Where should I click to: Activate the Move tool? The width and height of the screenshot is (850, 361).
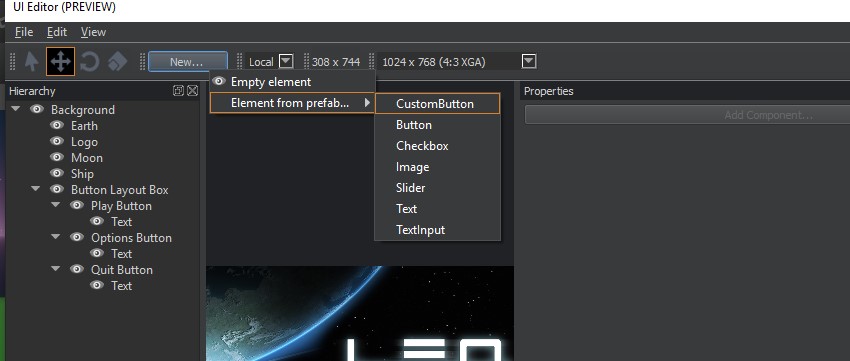(60, 61)
